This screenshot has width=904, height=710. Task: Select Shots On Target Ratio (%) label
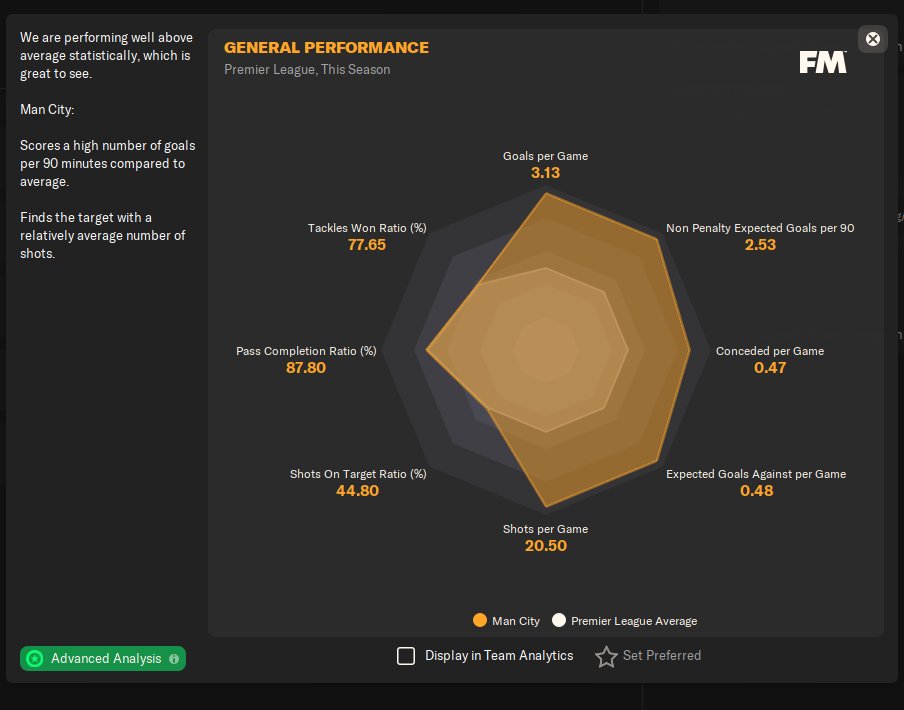pos(358,474)
